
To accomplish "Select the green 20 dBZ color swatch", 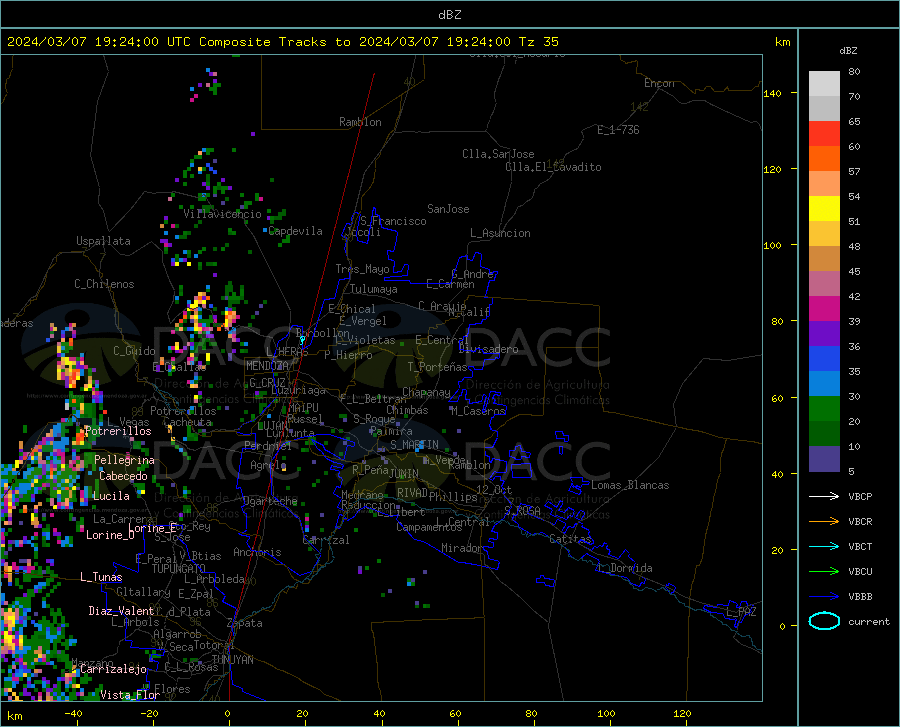I will coord(824,409).
